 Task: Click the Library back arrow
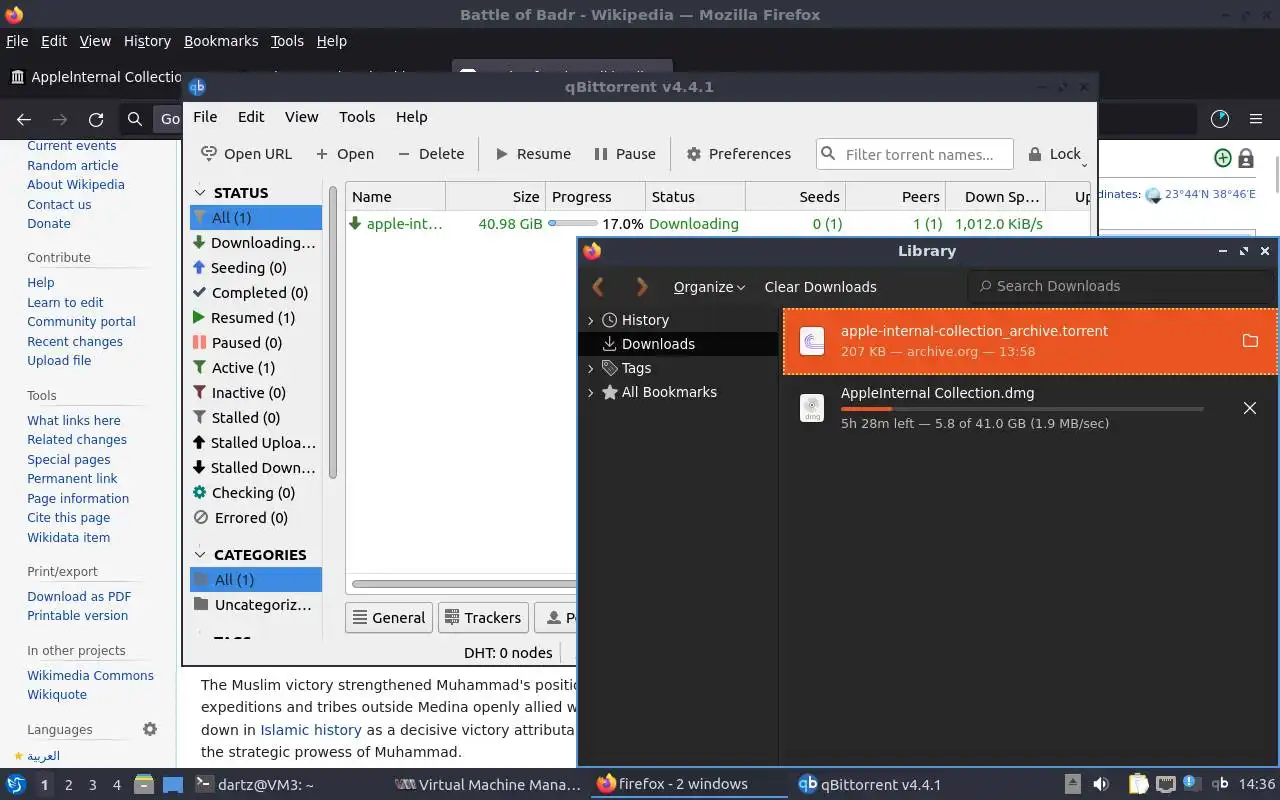click(x=598, y=287)
